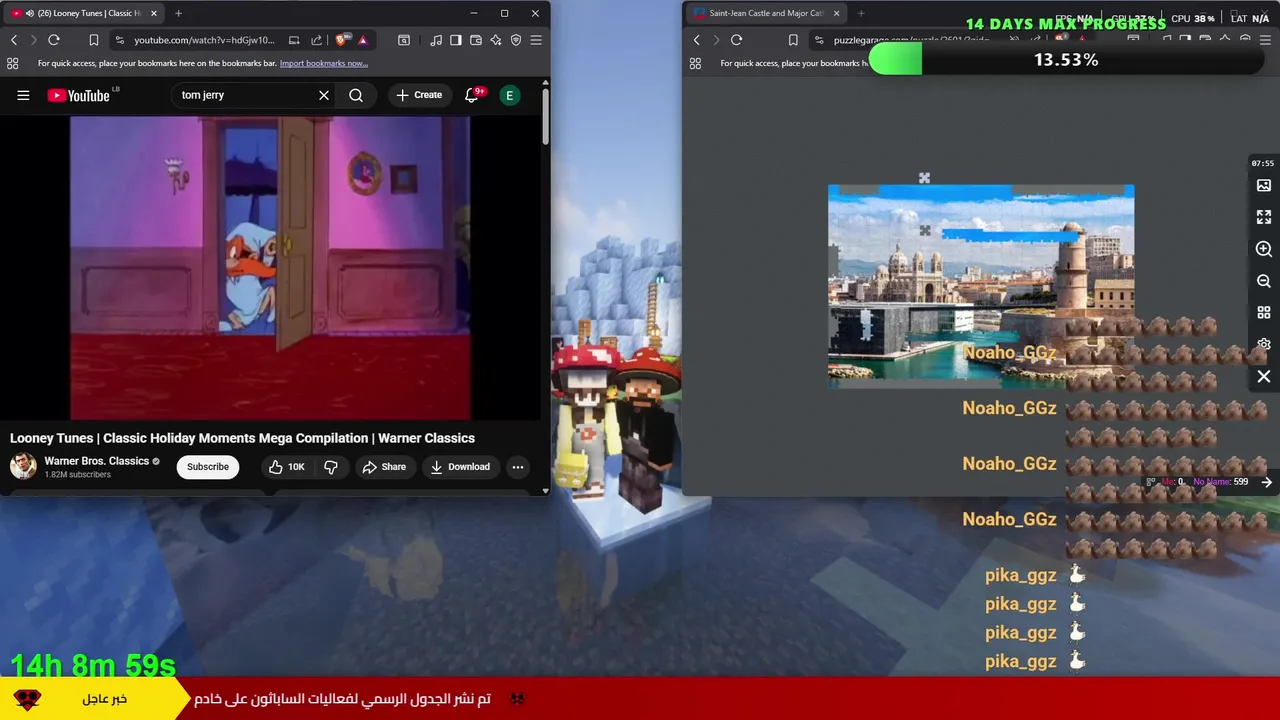Click the YouTube address bar URL
The width and height of the screenshot is (1280, 720).
(x=204, y=40)
